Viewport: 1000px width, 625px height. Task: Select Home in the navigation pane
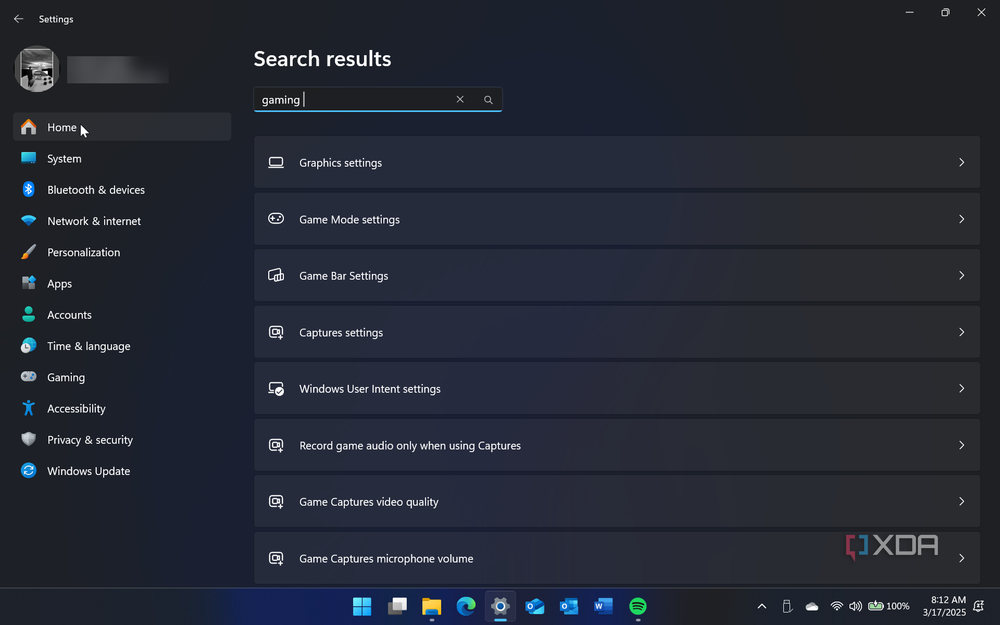[60, 127]
